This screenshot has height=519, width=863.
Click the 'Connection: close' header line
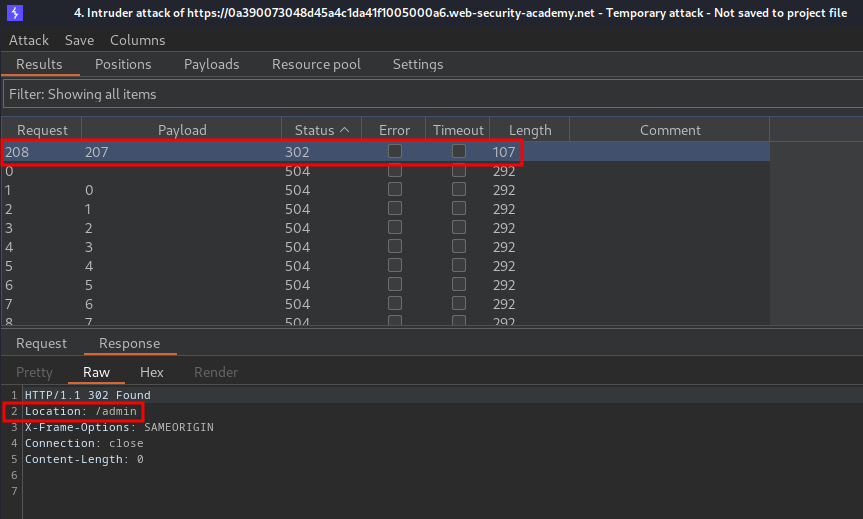pyautogui.click(x=84, y=443)
